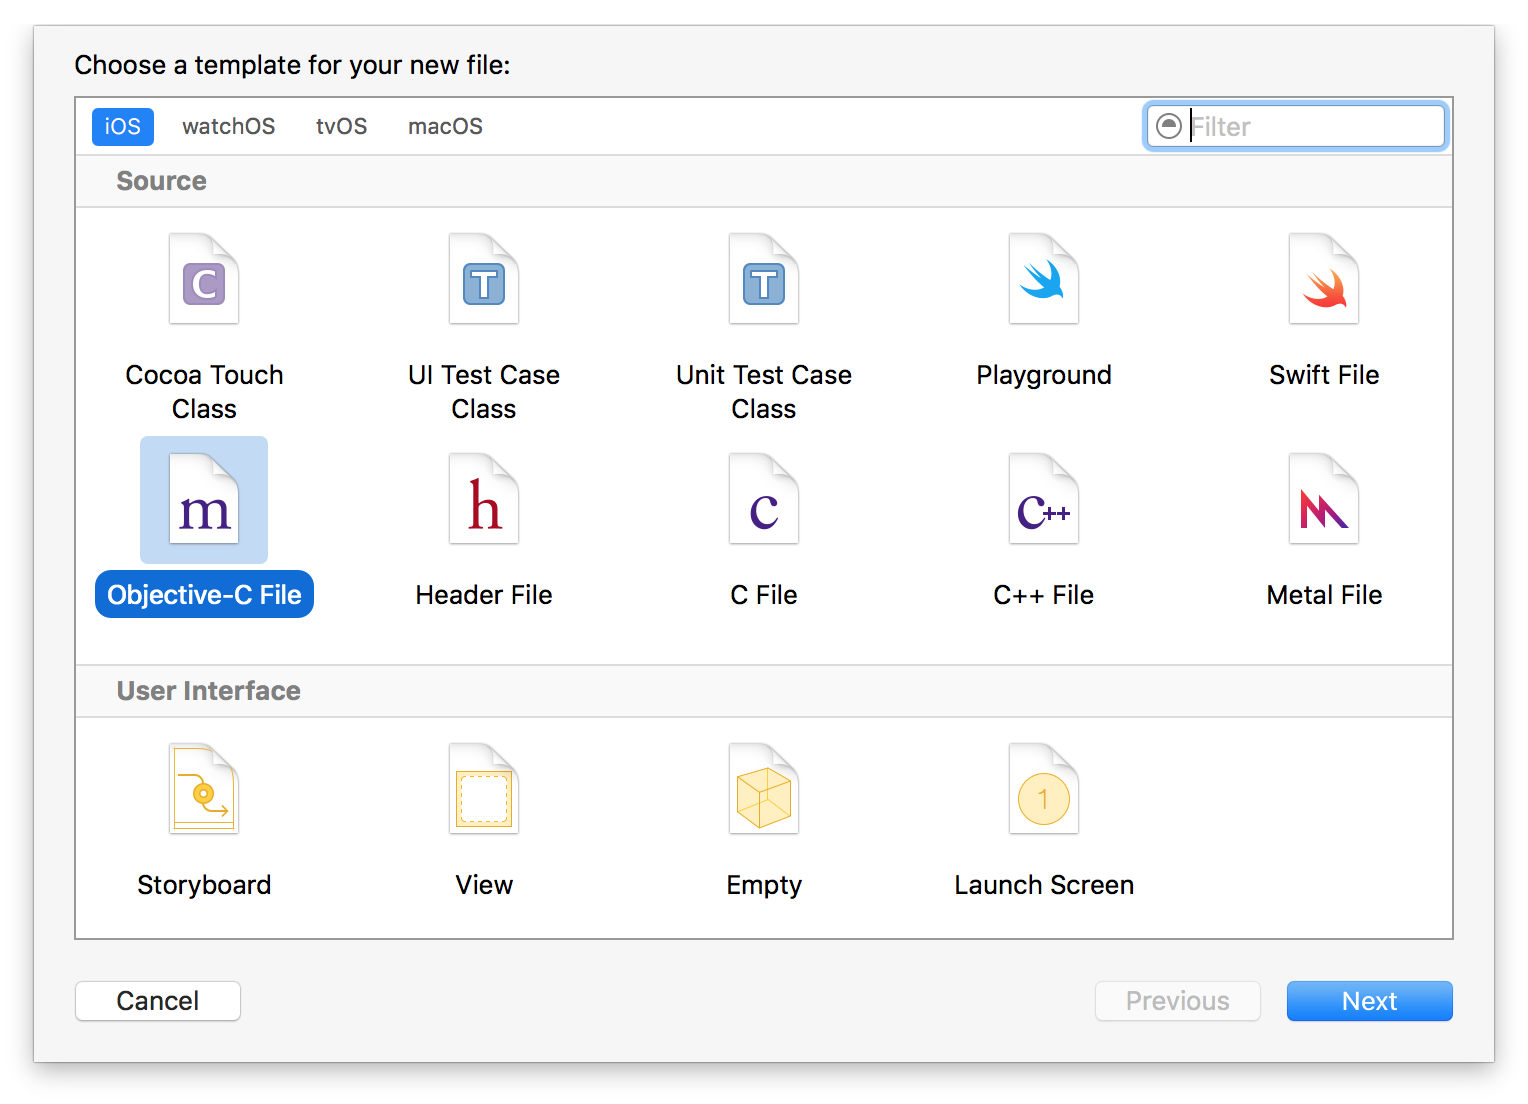This screenshot has width=1528, height=1104.
Task: Switch to the macOS tab
Action: pyautogui.click(x=445, y=127)
